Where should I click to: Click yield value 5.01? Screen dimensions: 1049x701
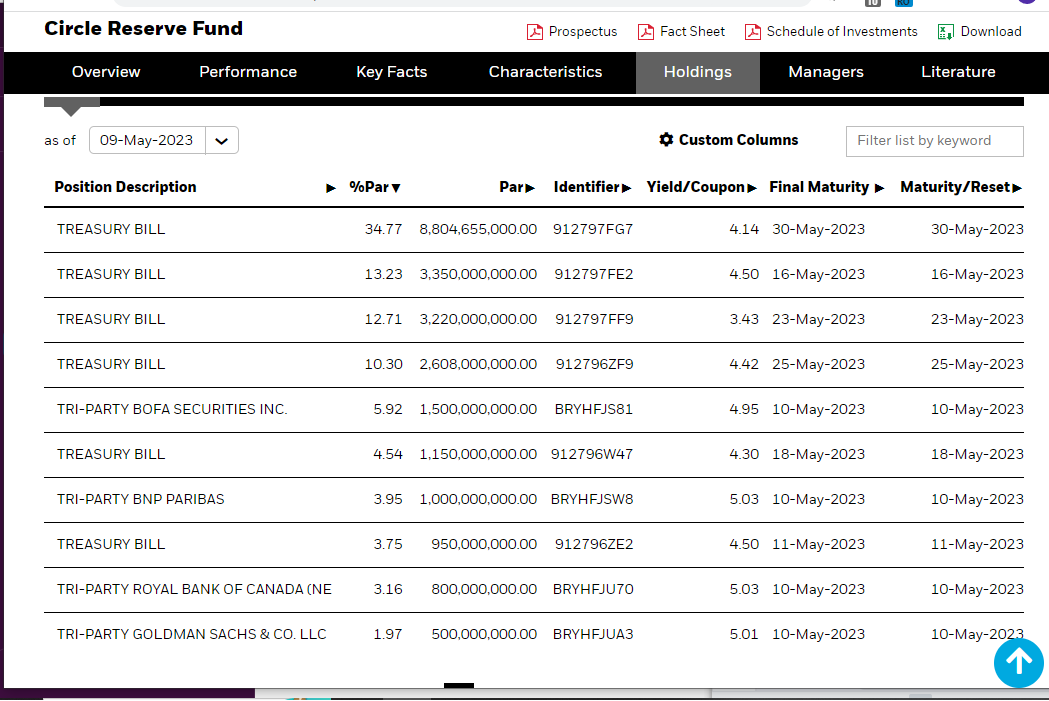(744, 634)
